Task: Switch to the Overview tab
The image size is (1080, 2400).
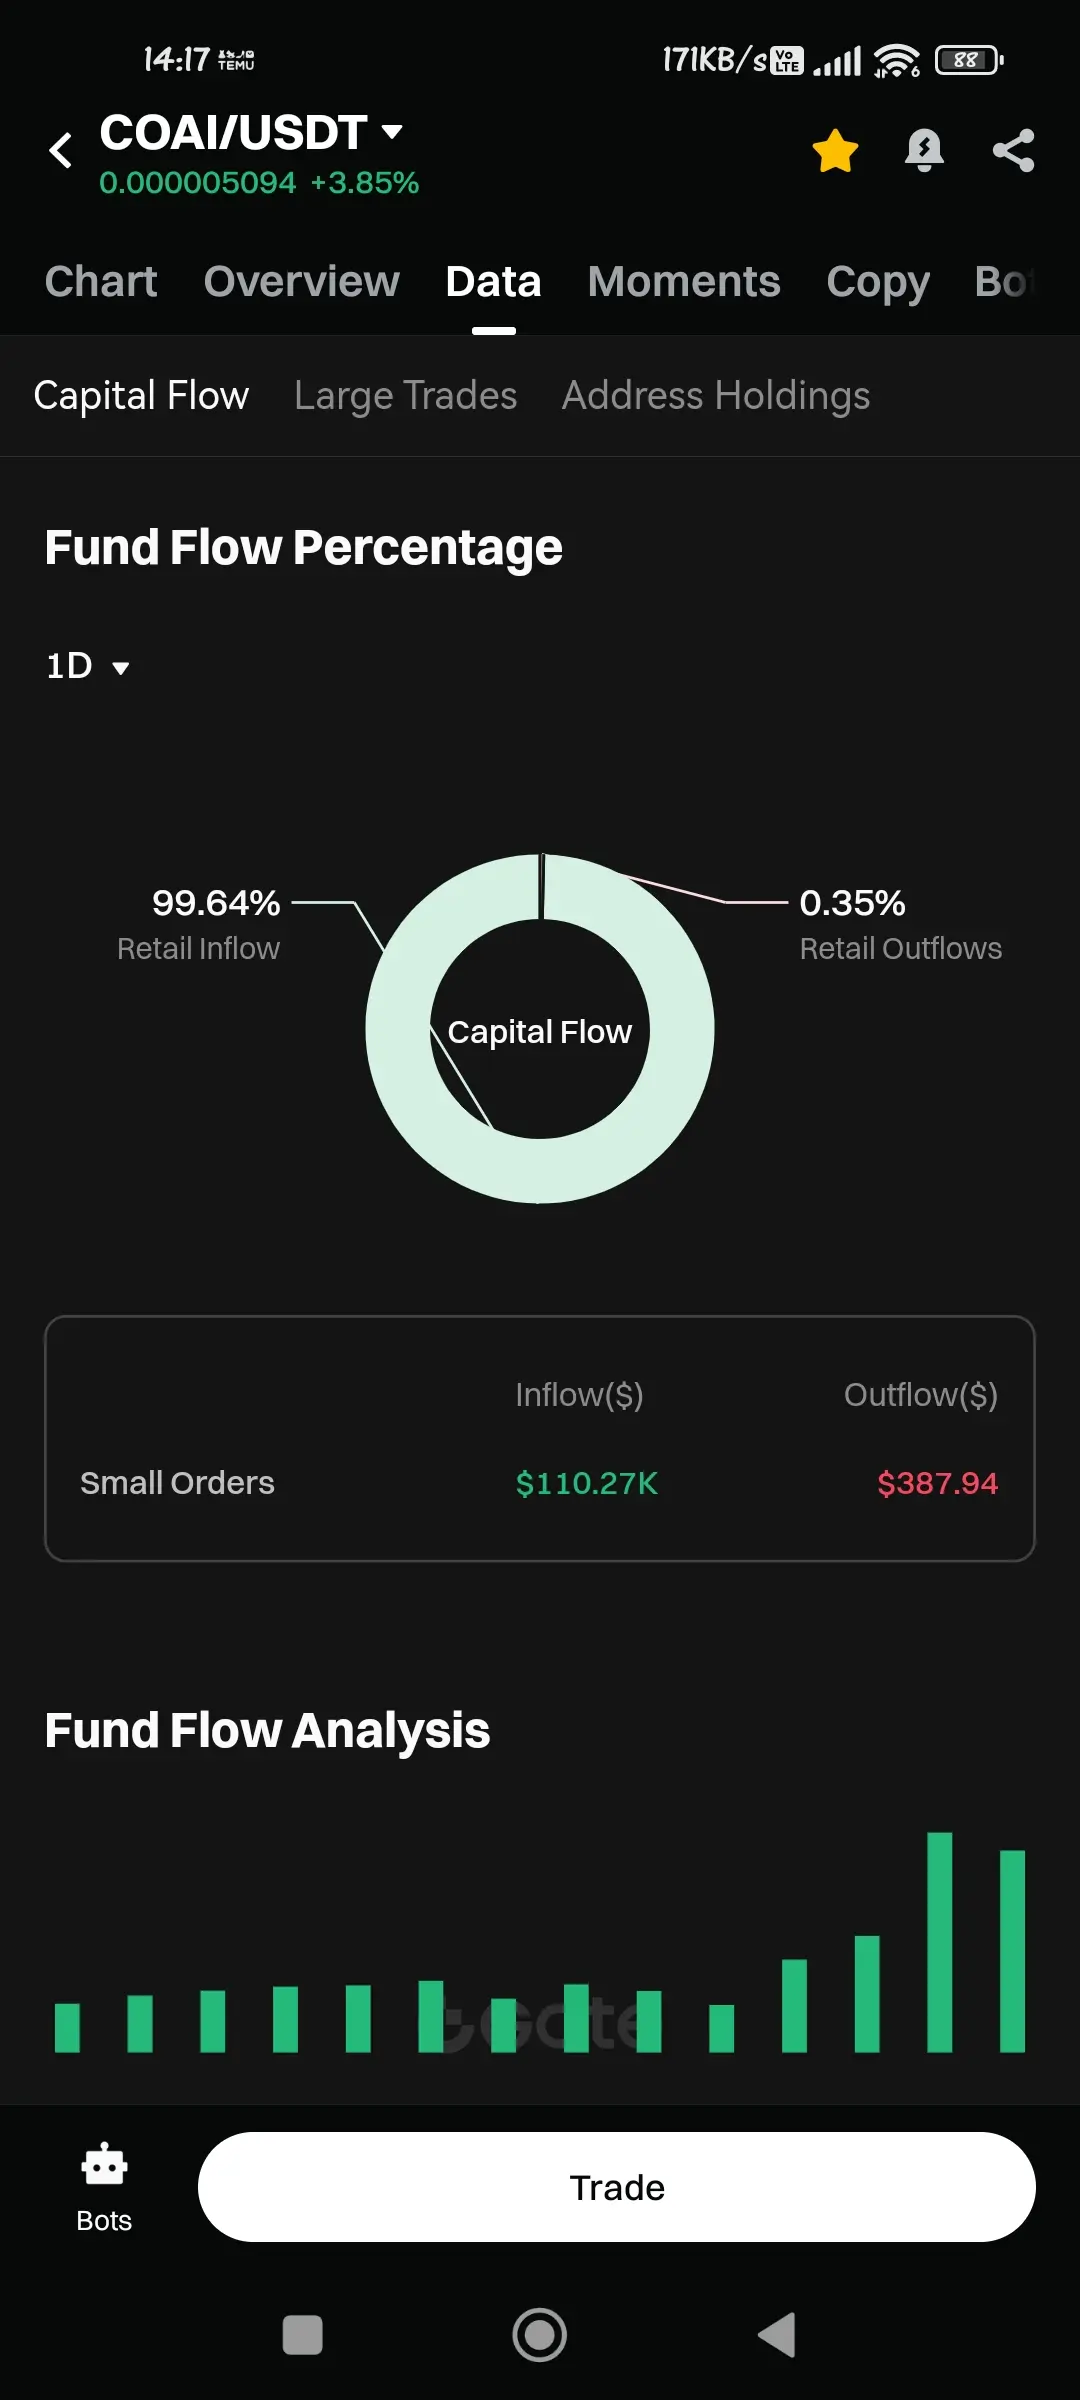Action: (x=301, y=281)
